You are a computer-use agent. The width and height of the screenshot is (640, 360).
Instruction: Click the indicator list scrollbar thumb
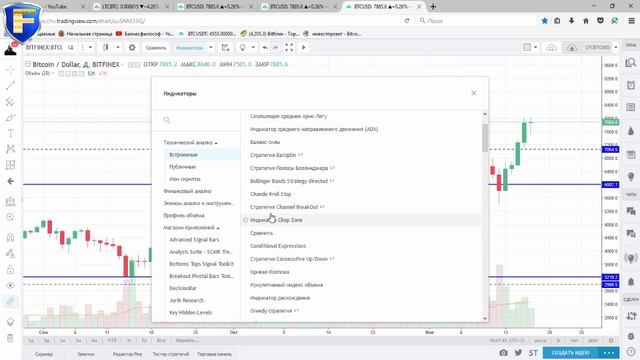[x=485, y=138]
